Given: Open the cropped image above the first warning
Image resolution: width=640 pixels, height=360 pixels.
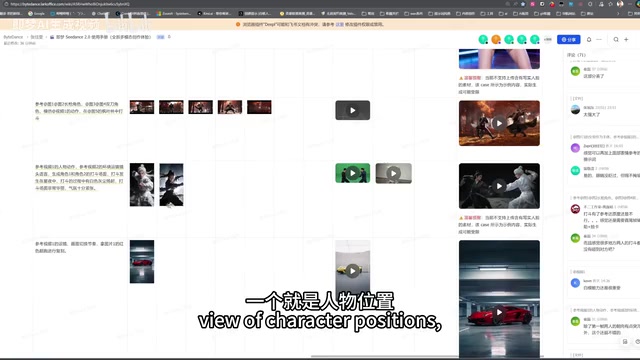Looking at the screenshot, I should coord(499,59).
